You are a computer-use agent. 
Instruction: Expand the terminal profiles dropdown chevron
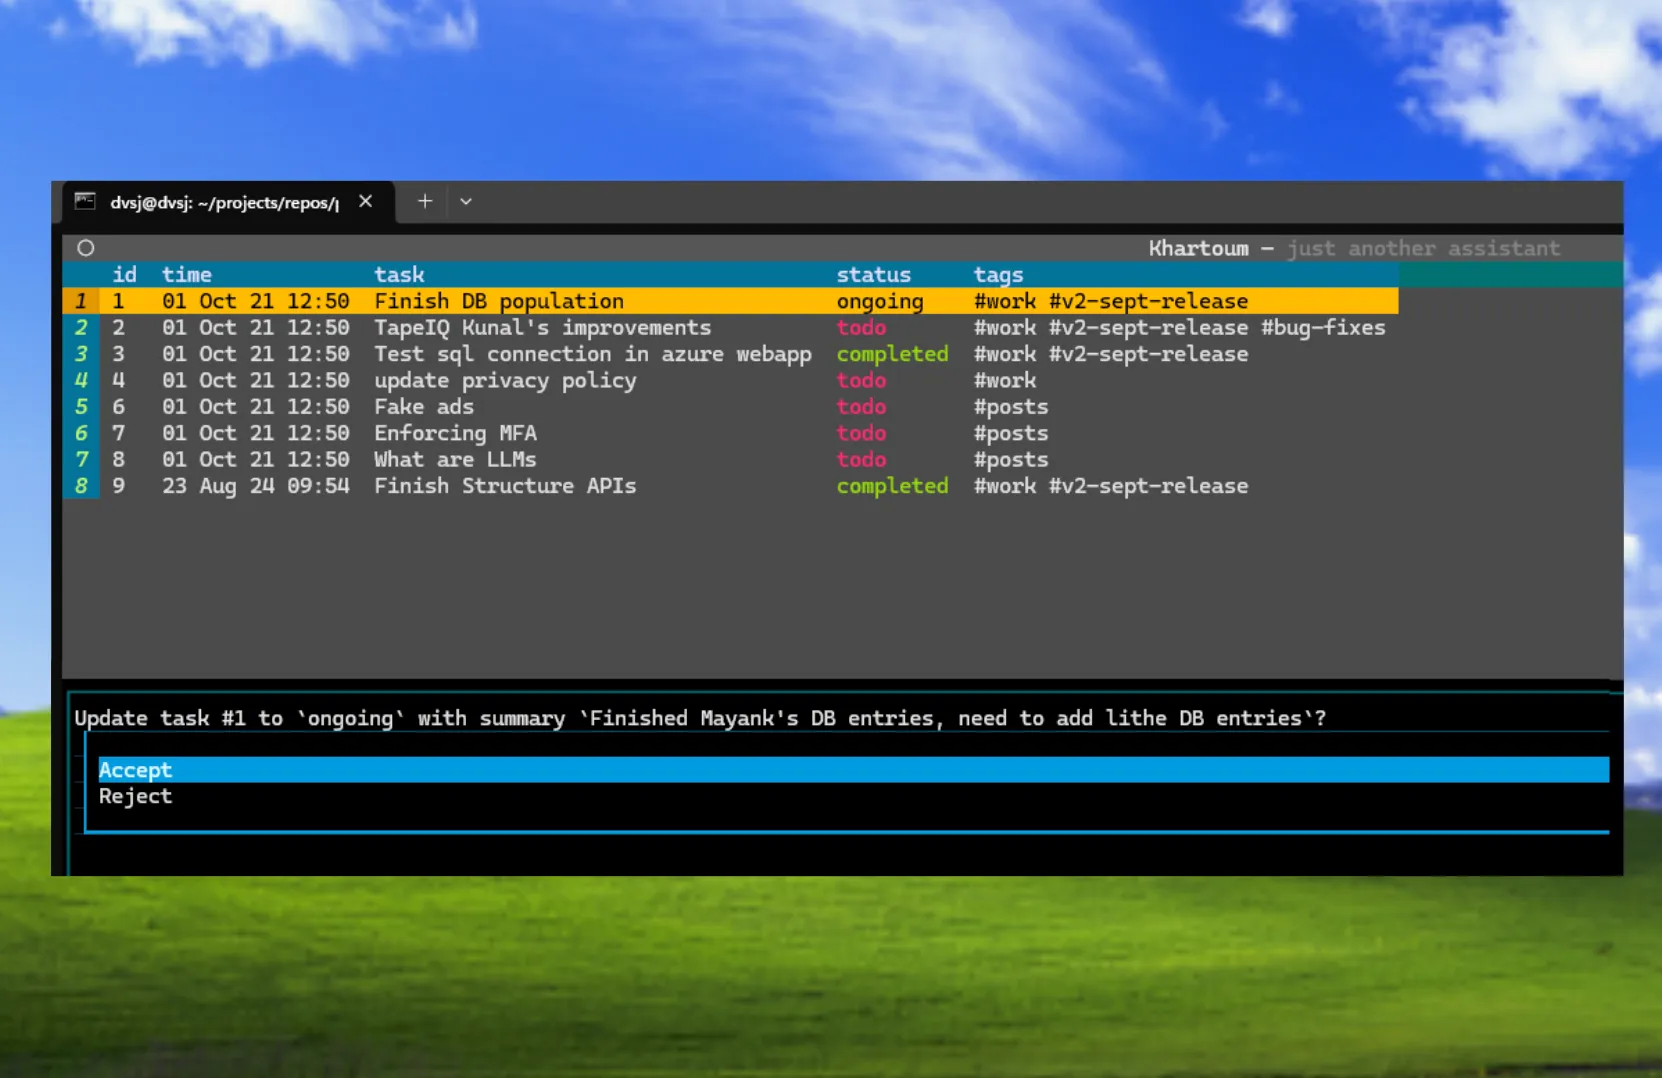(x=466, y=202)
